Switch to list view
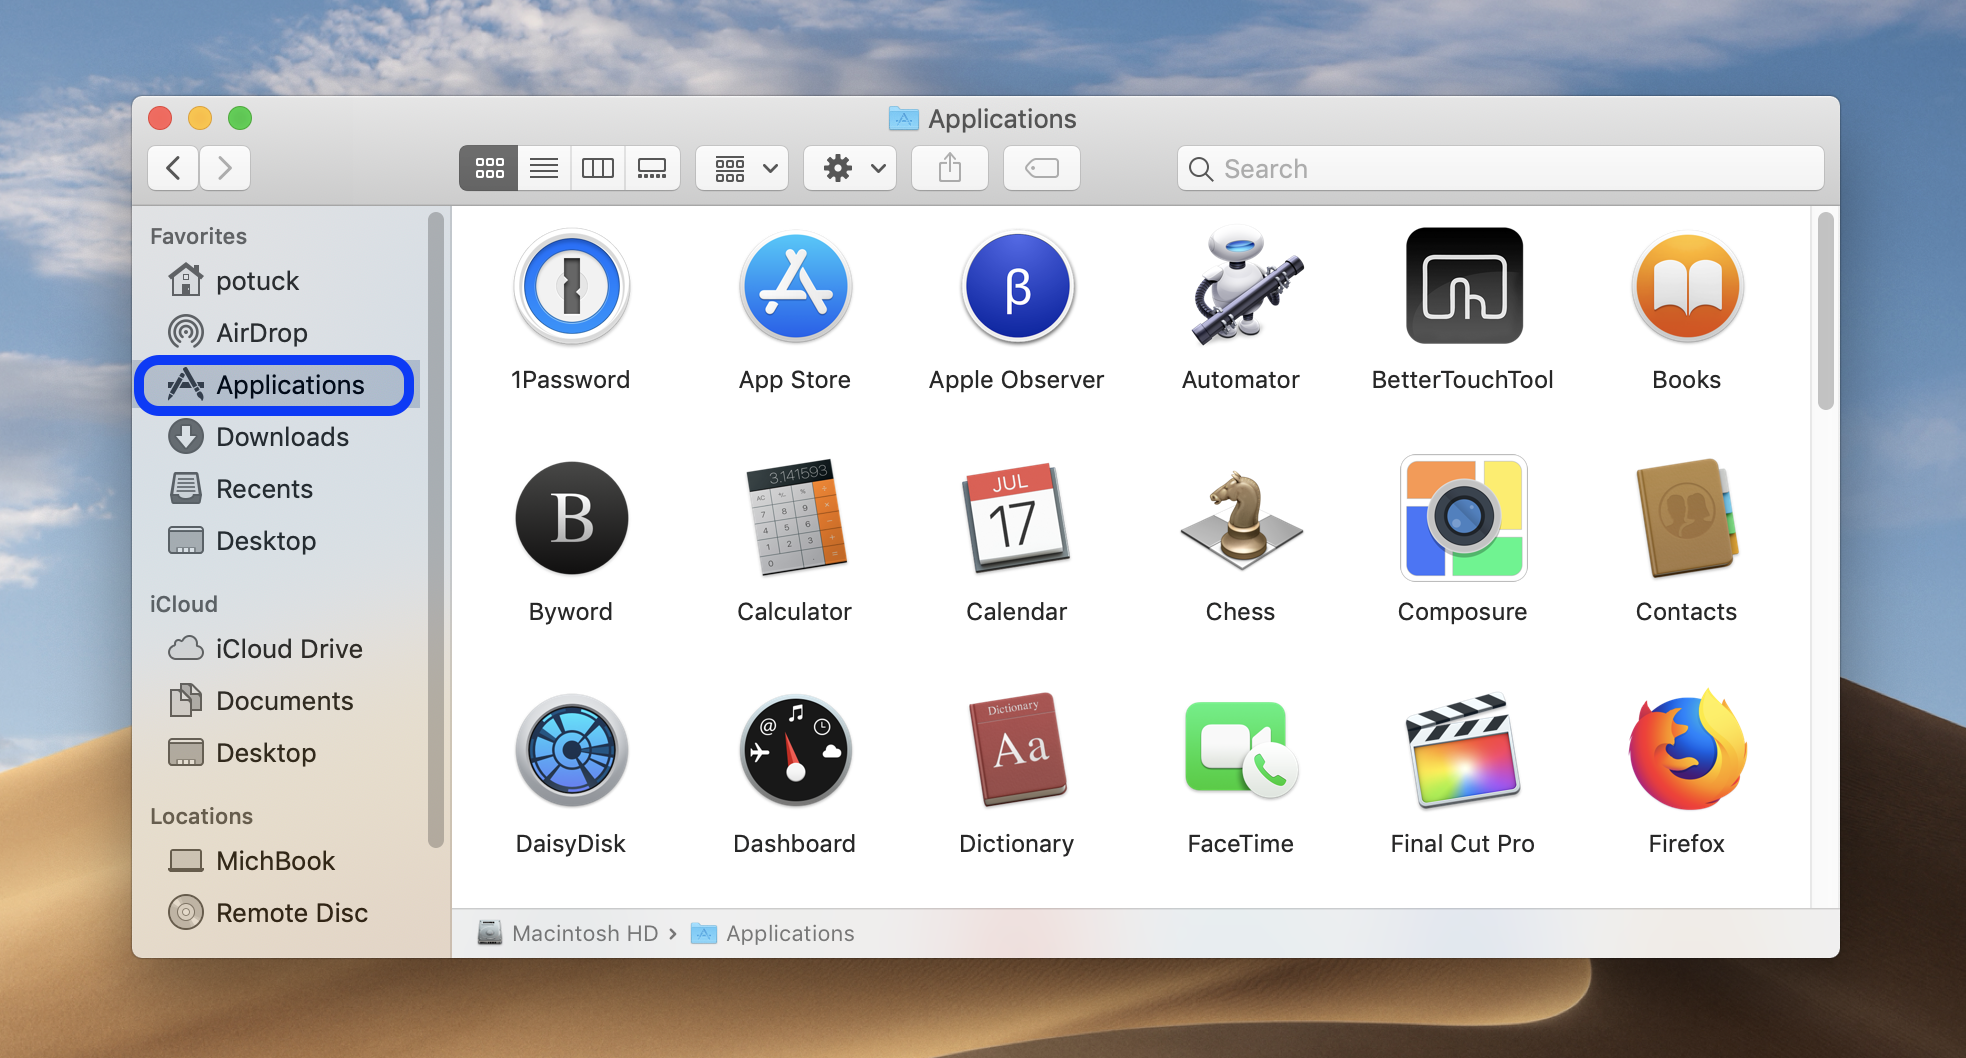Viewport: 1966px width, 1058px height. (x=543, y=168)
